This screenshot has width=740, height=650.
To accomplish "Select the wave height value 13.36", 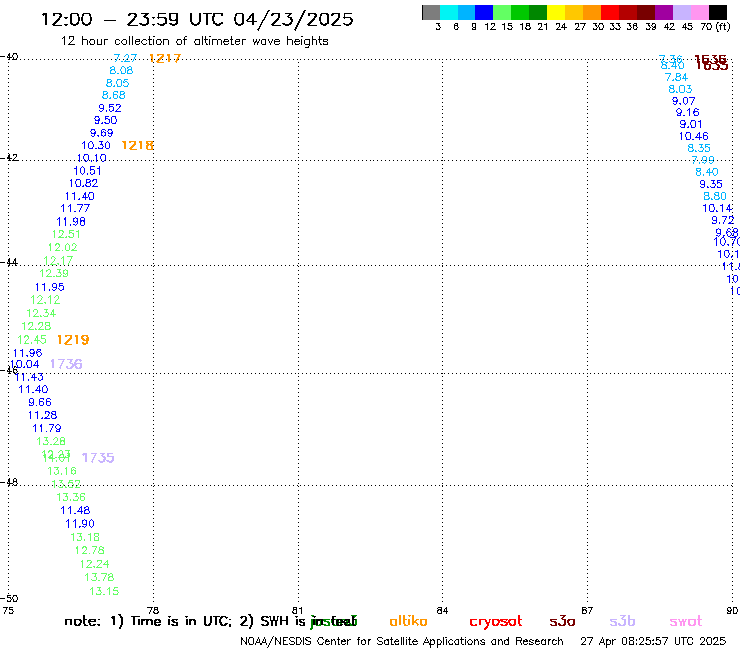I will click(x=71, y=497).
